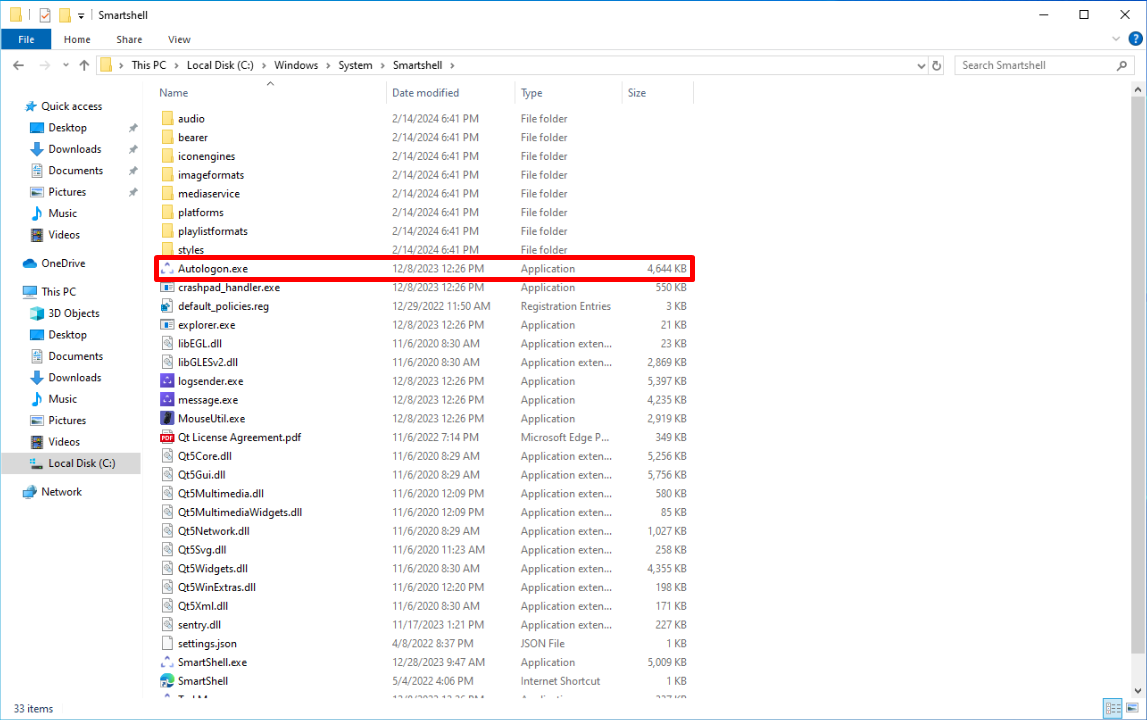Open the recent locations dropdown arrow
The image size is (1147, 720).
click(66, 65)
